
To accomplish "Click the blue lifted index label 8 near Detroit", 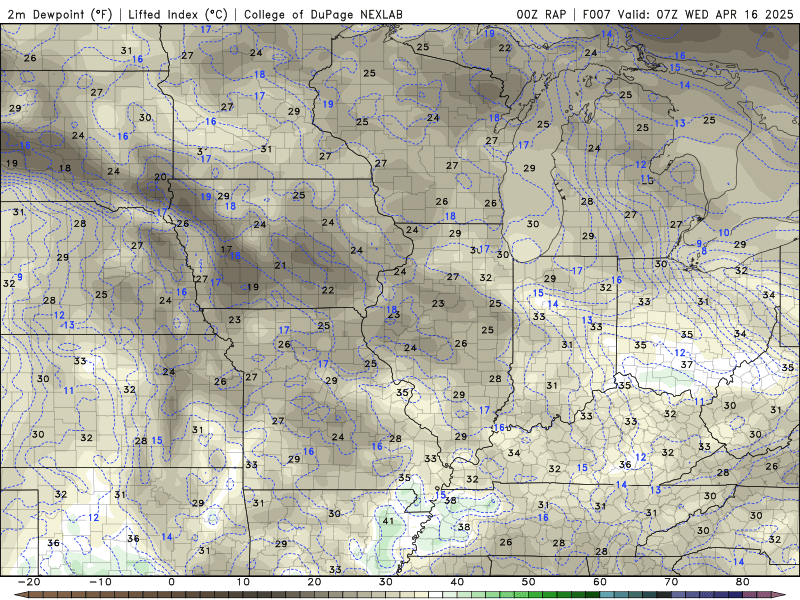I will (704, 251).
